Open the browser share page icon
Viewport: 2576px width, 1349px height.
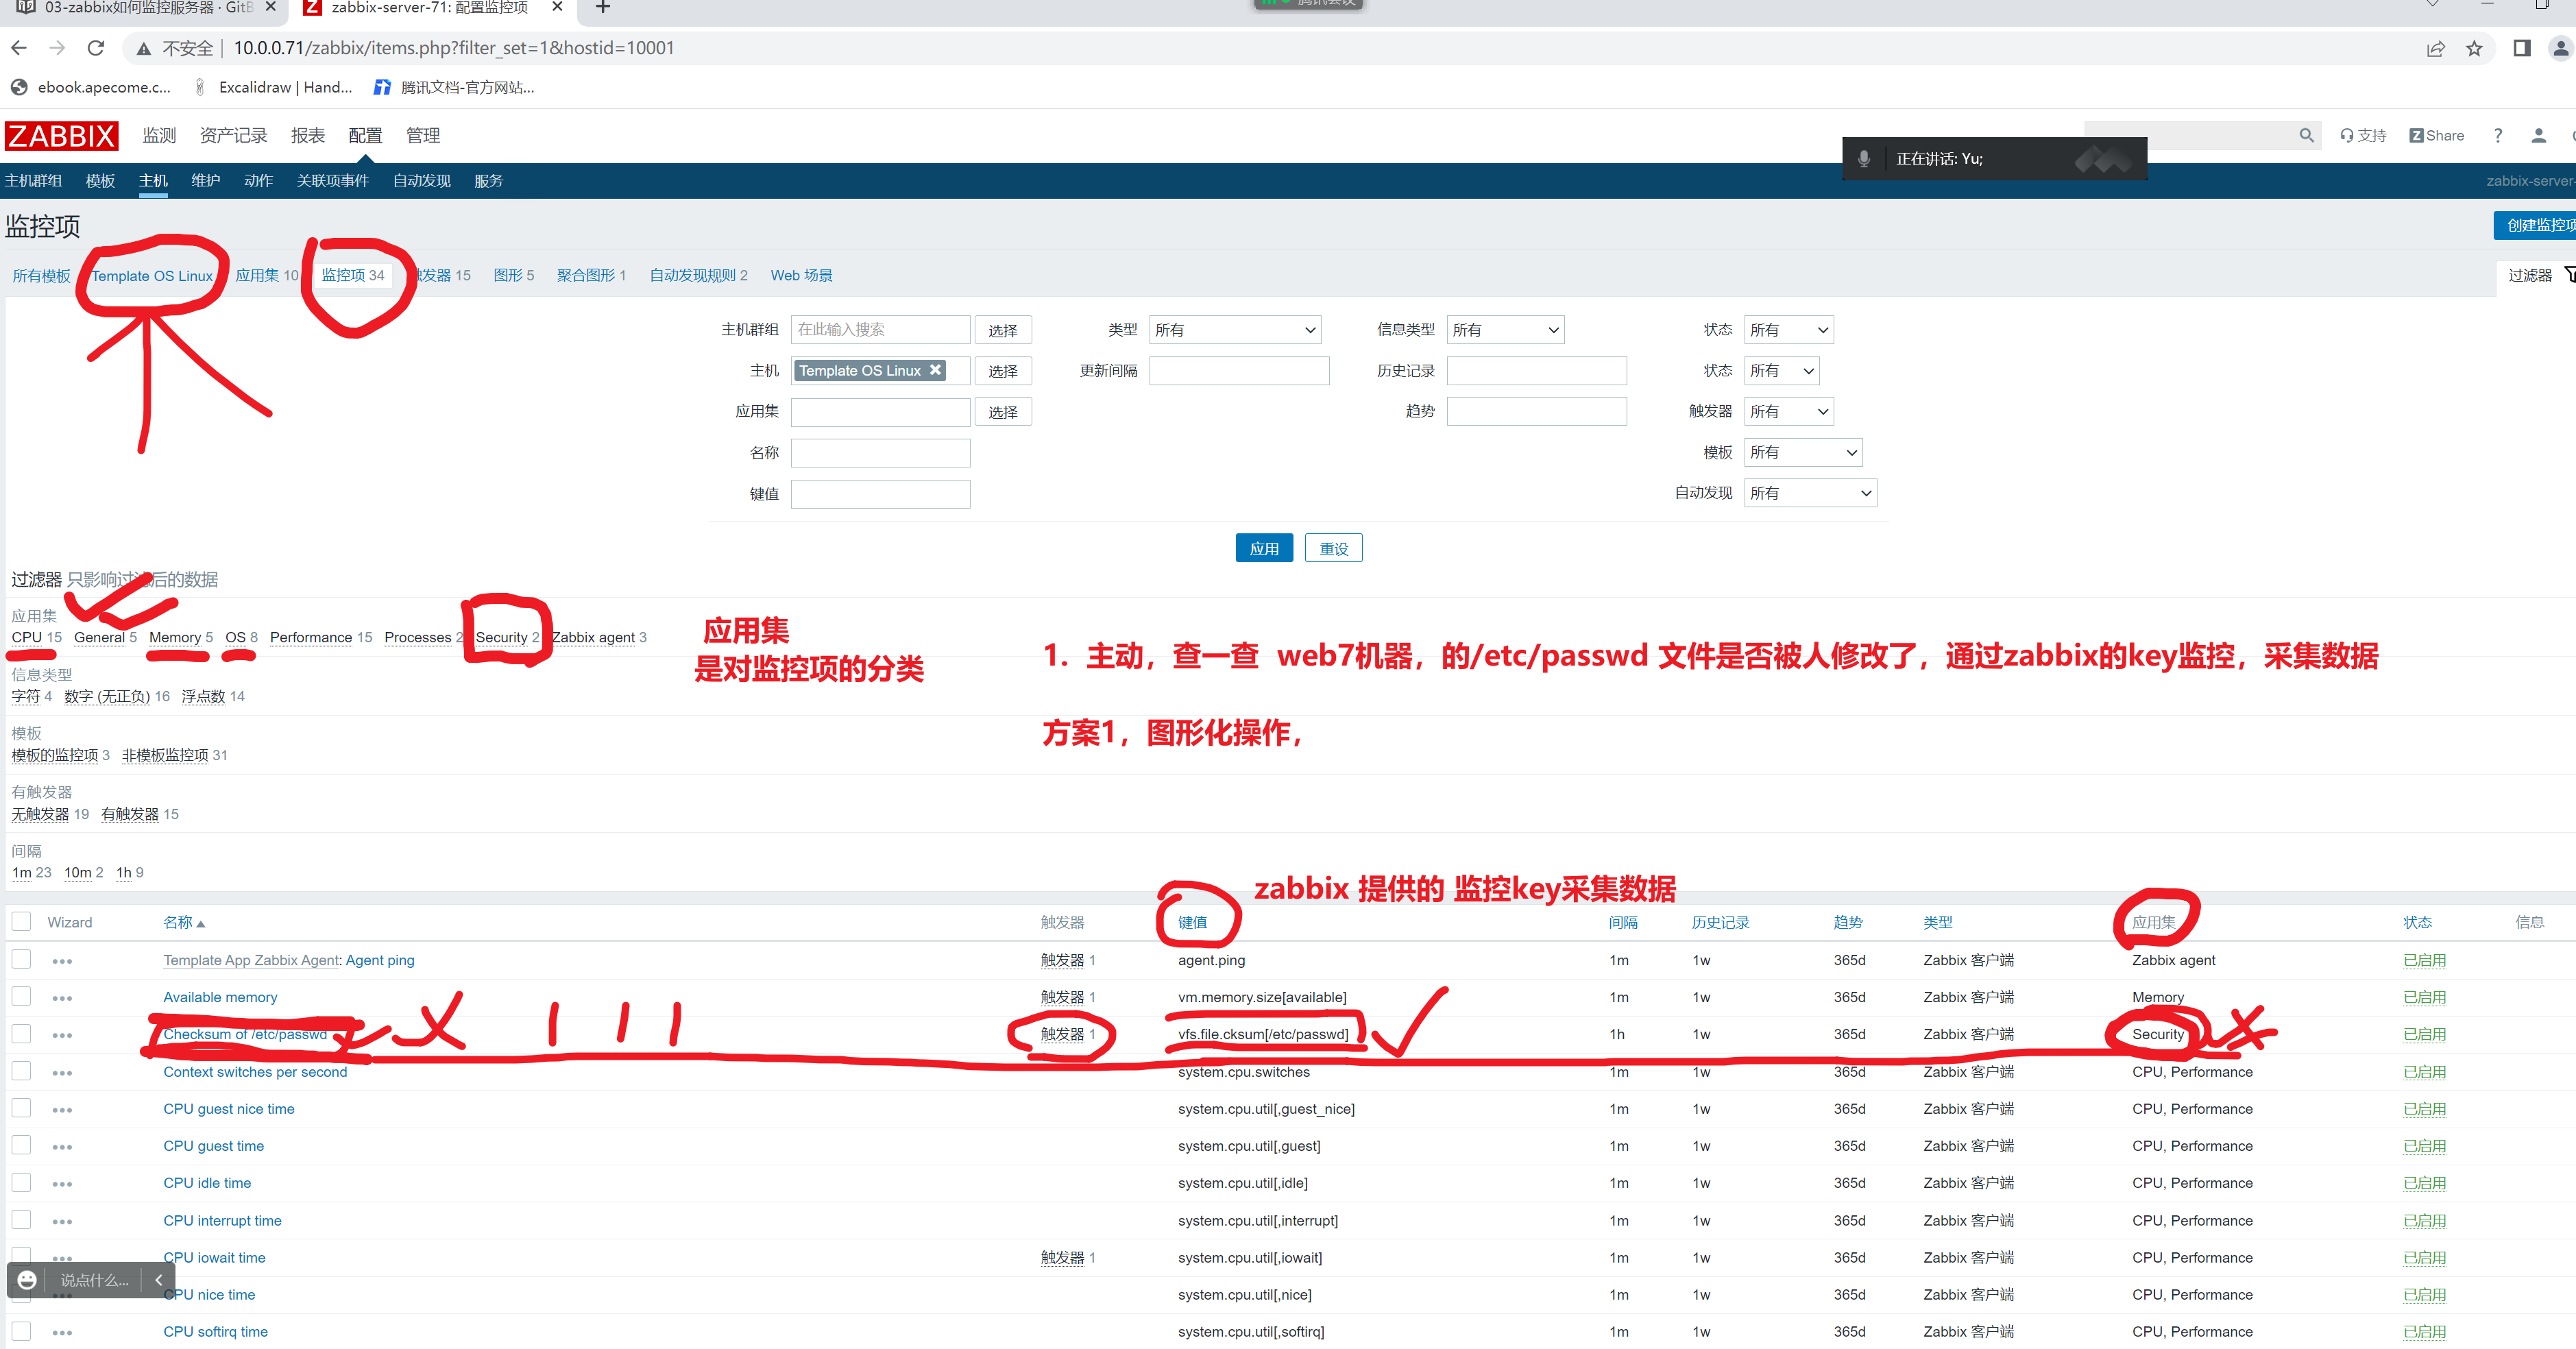2435,48
